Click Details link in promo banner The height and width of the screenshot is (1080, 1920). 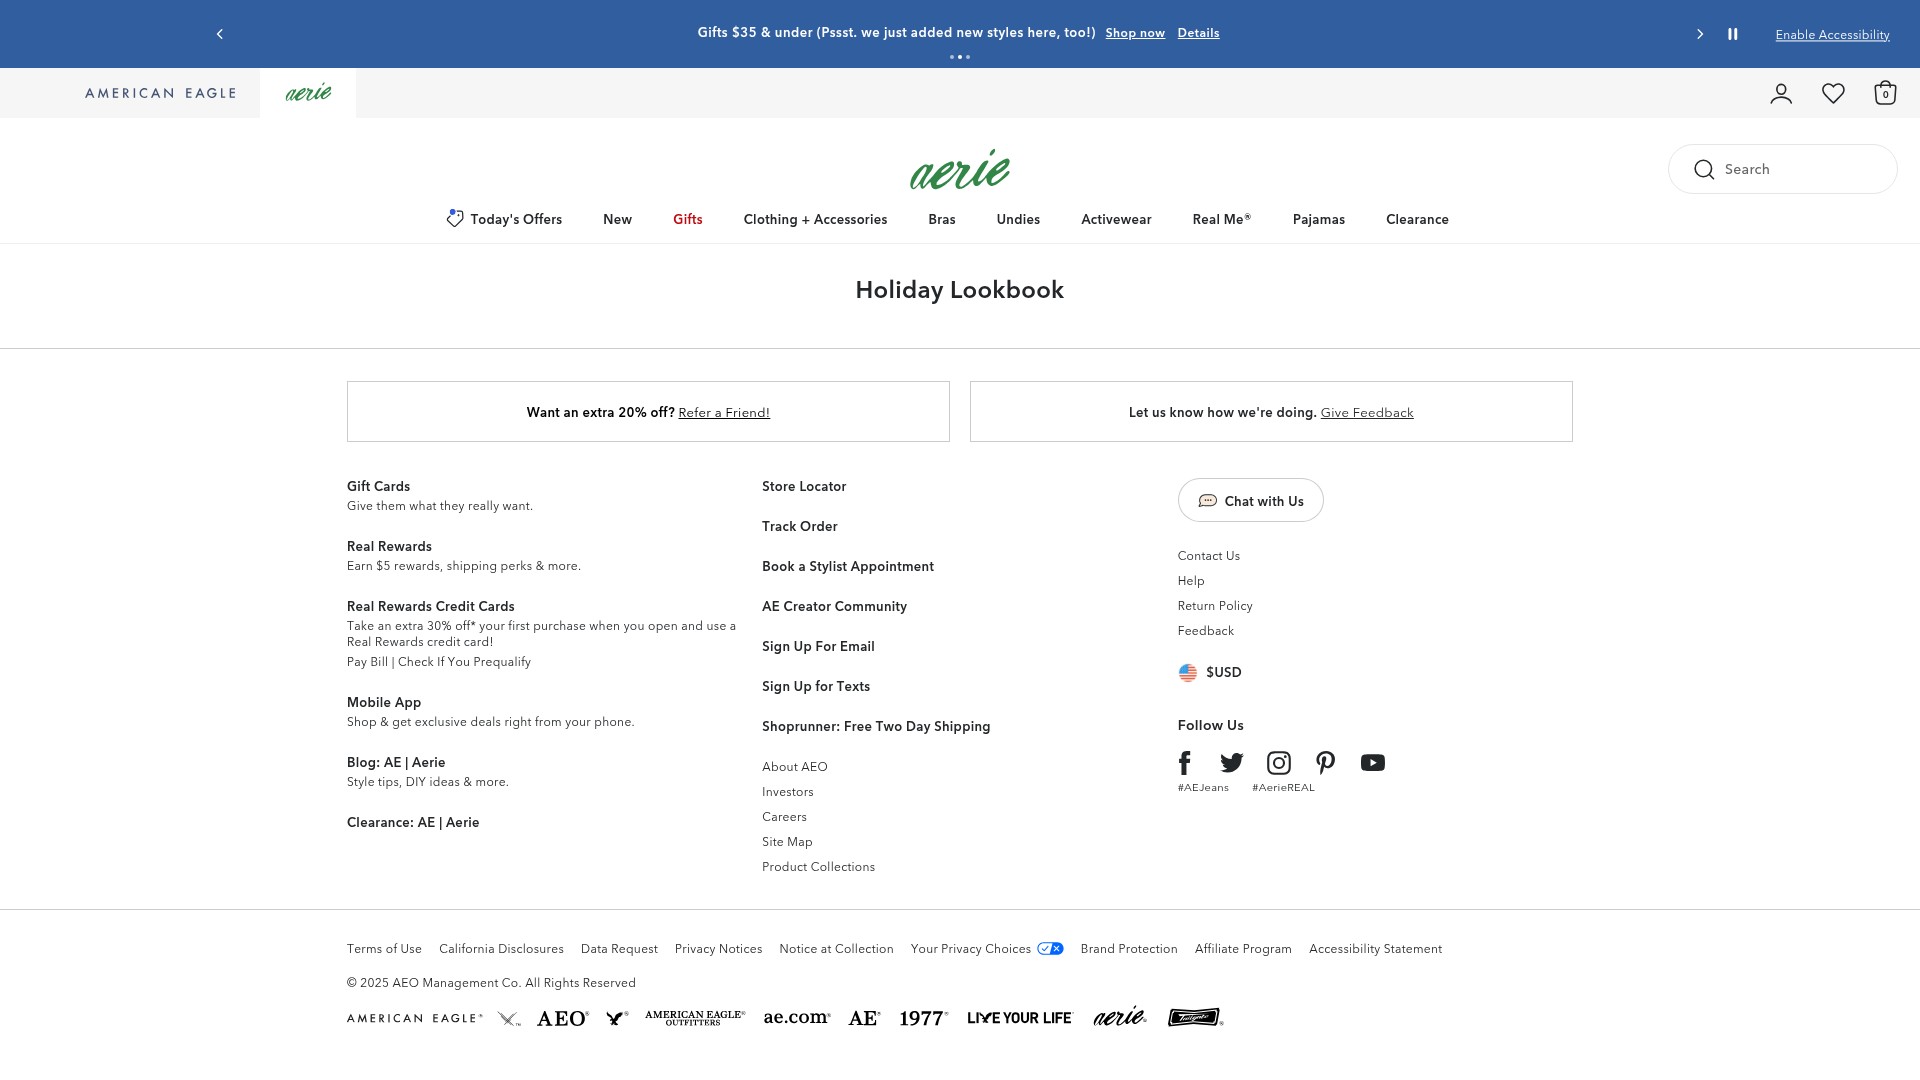coord(1198,33)
